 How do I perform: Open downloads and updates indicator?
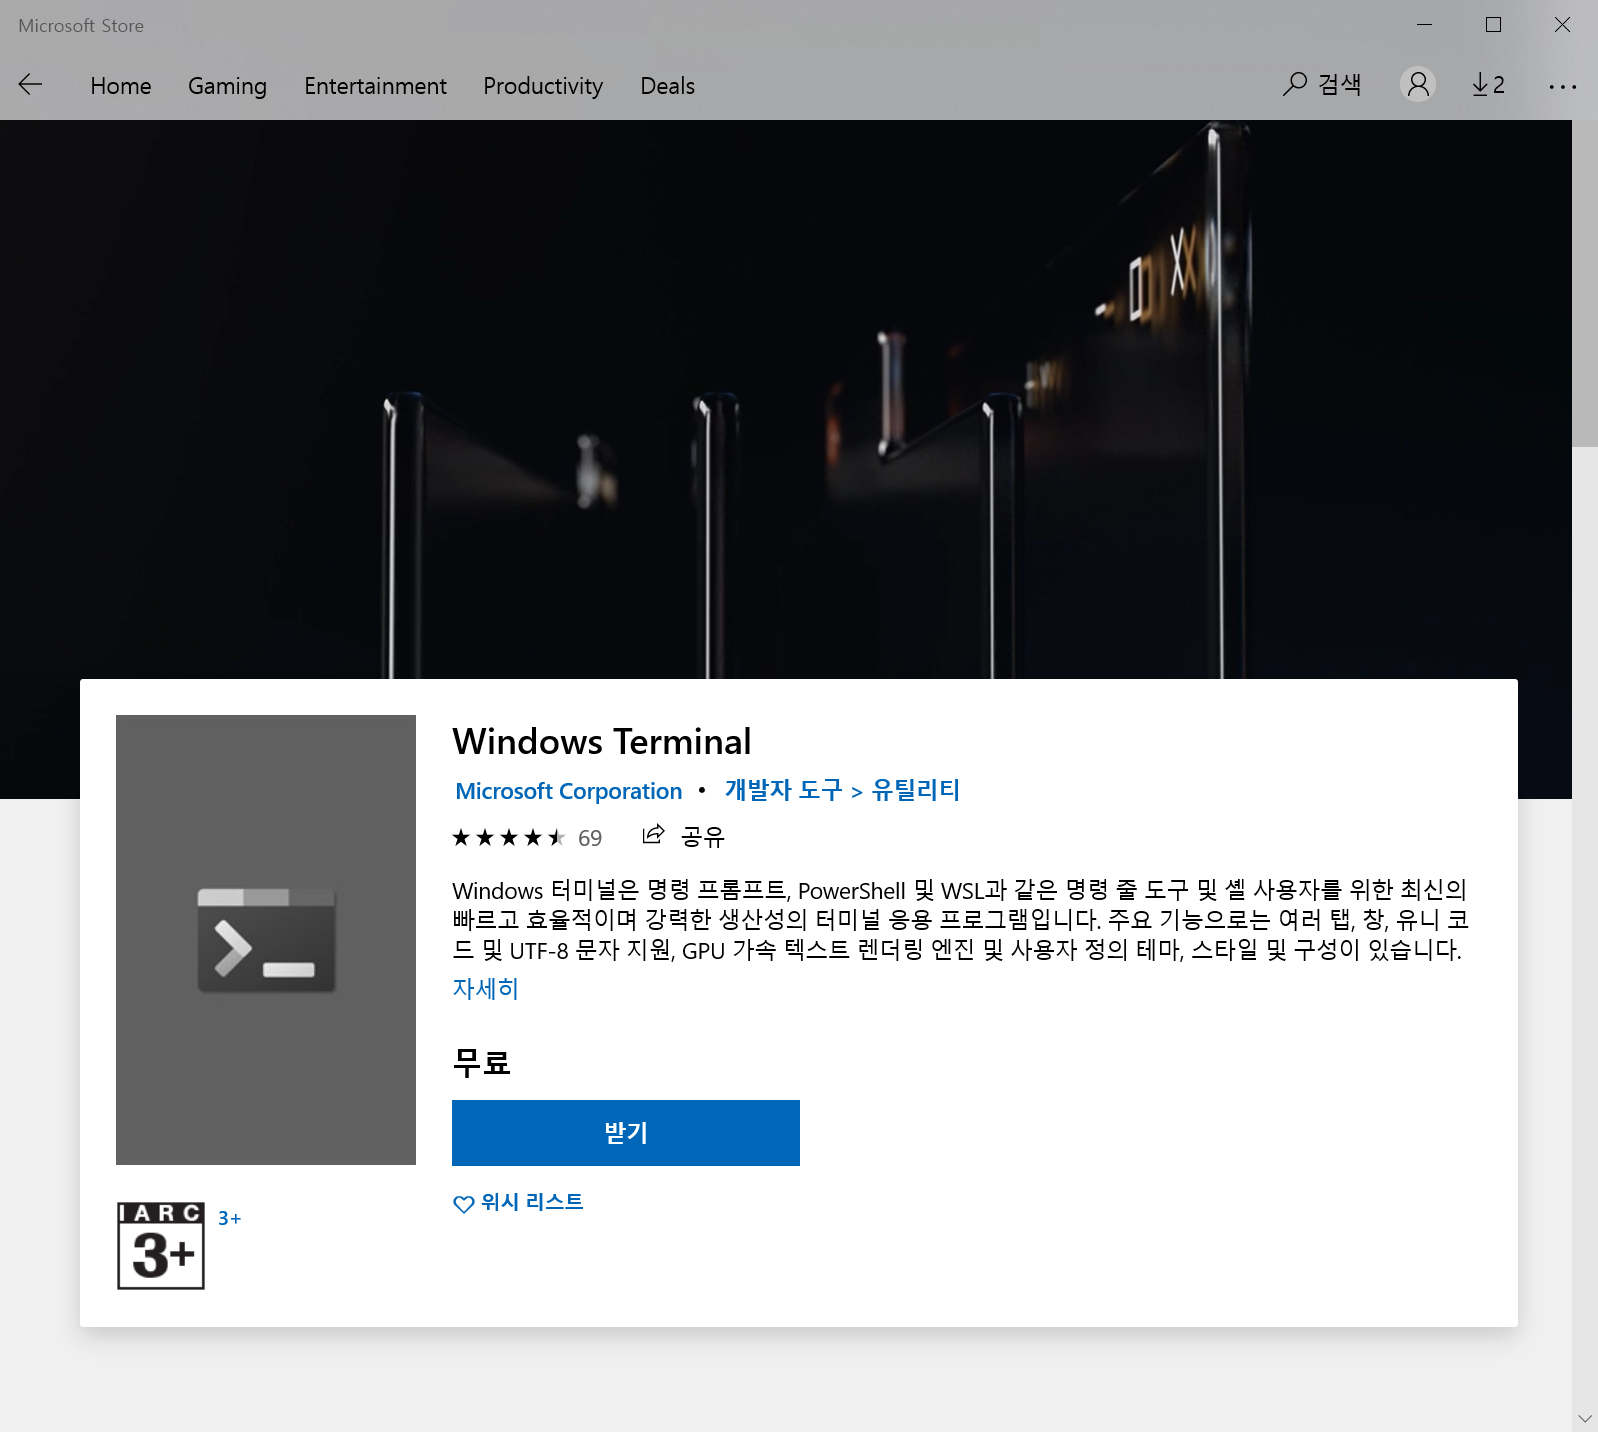(1488, 85)
